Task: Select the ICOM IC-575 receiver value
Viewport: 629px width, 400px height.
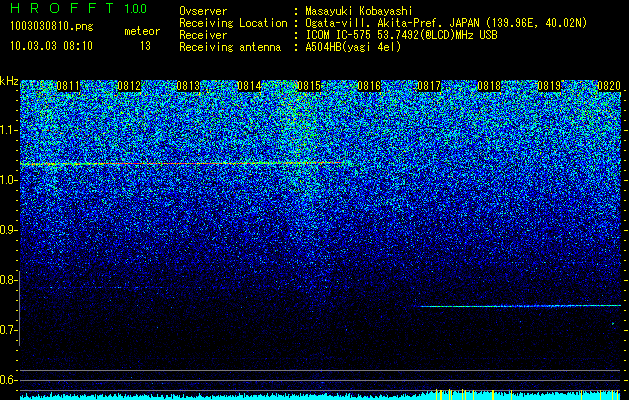Action: (401, 35)
